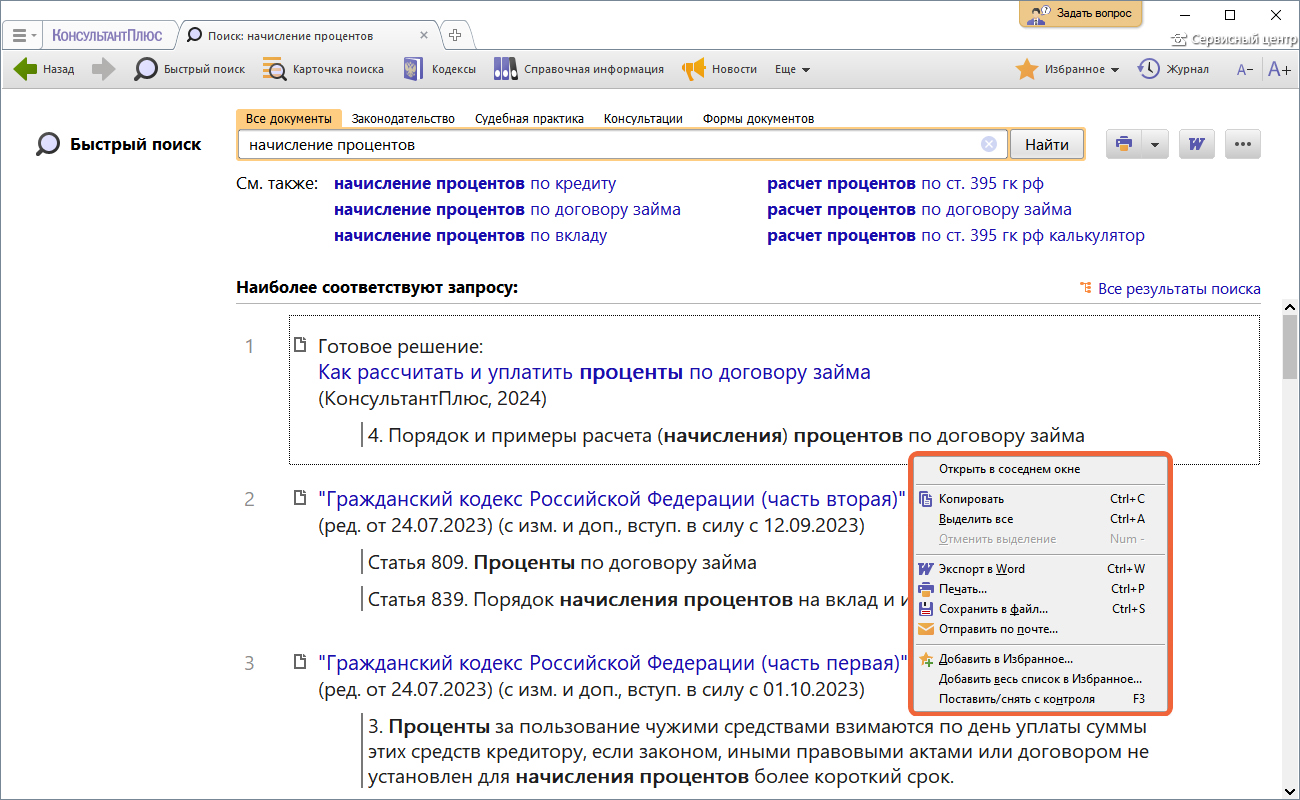Open Карточка поиска
This screenshot has height=800, width=1300.
[x=323, y=69]
